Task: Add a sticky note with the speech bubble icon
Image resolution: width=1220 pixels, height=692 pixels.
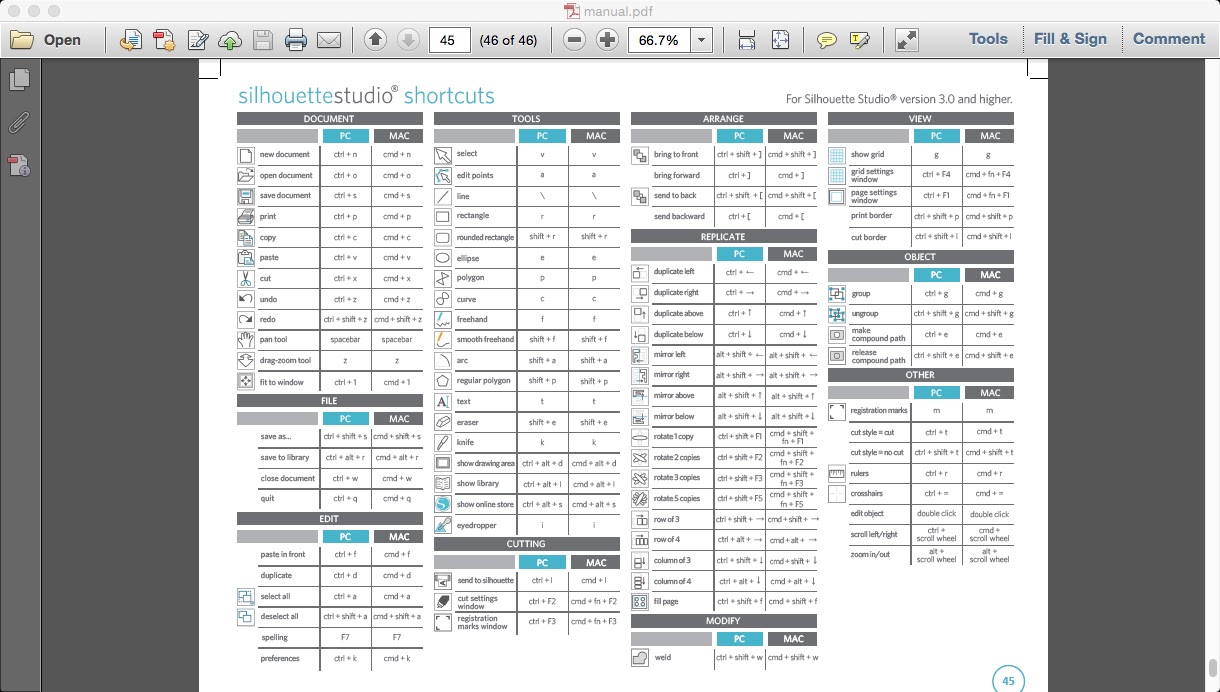Action: (826, 40)
